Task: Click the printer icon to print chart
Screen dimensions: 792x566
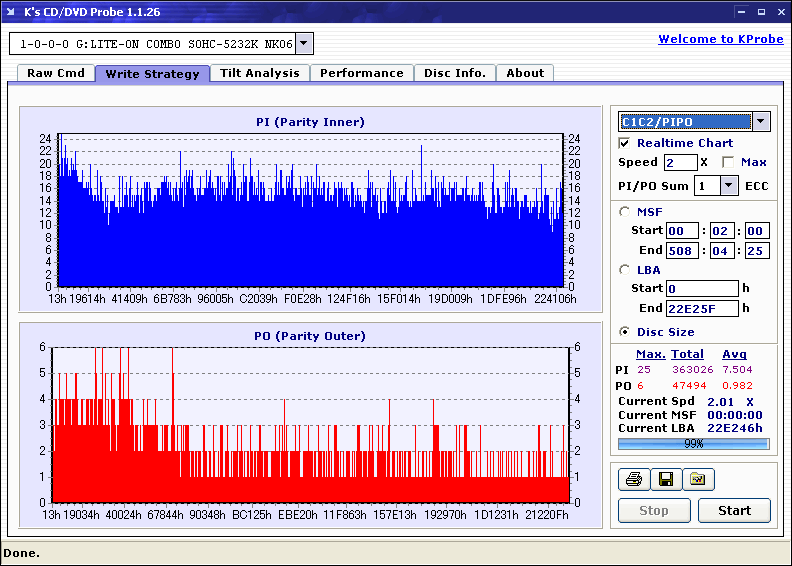Action: pyautogui.click(x=633, y=480)
